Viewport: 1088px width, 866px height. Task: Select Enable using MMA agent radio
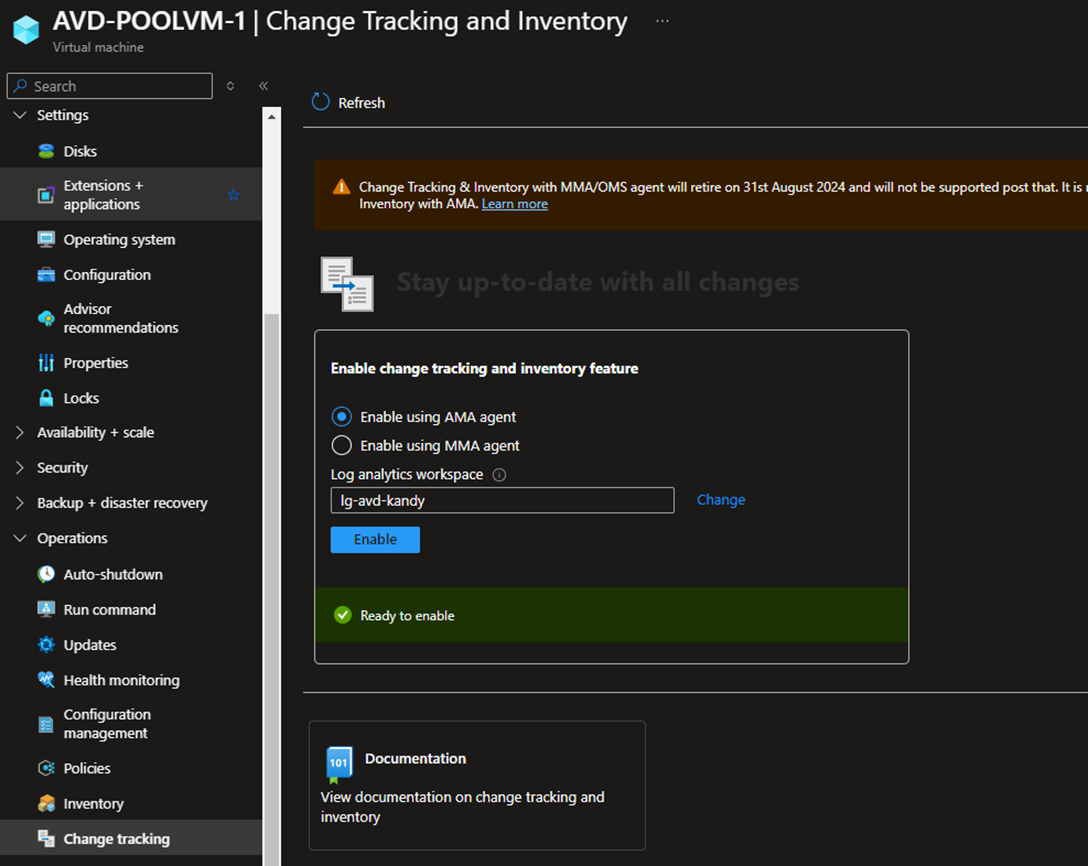(341, 445)
